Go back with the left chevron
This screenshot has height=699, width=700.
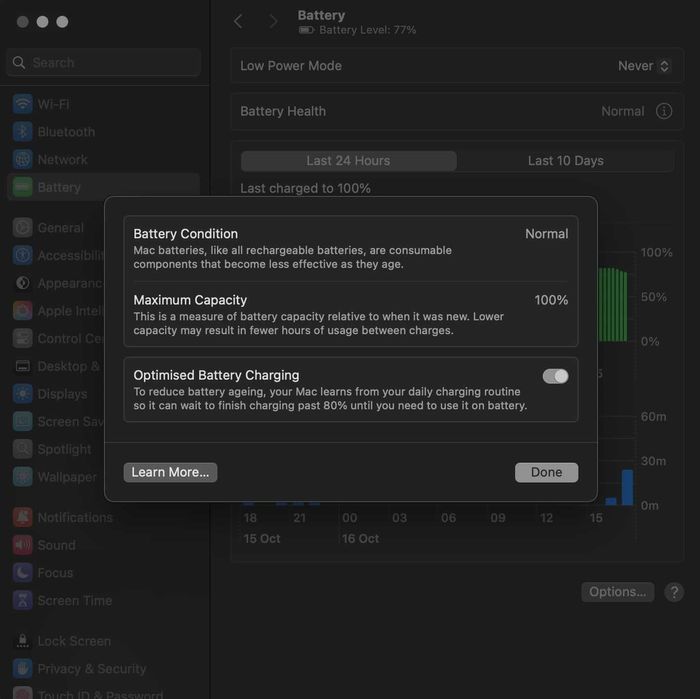pos(238,21)
